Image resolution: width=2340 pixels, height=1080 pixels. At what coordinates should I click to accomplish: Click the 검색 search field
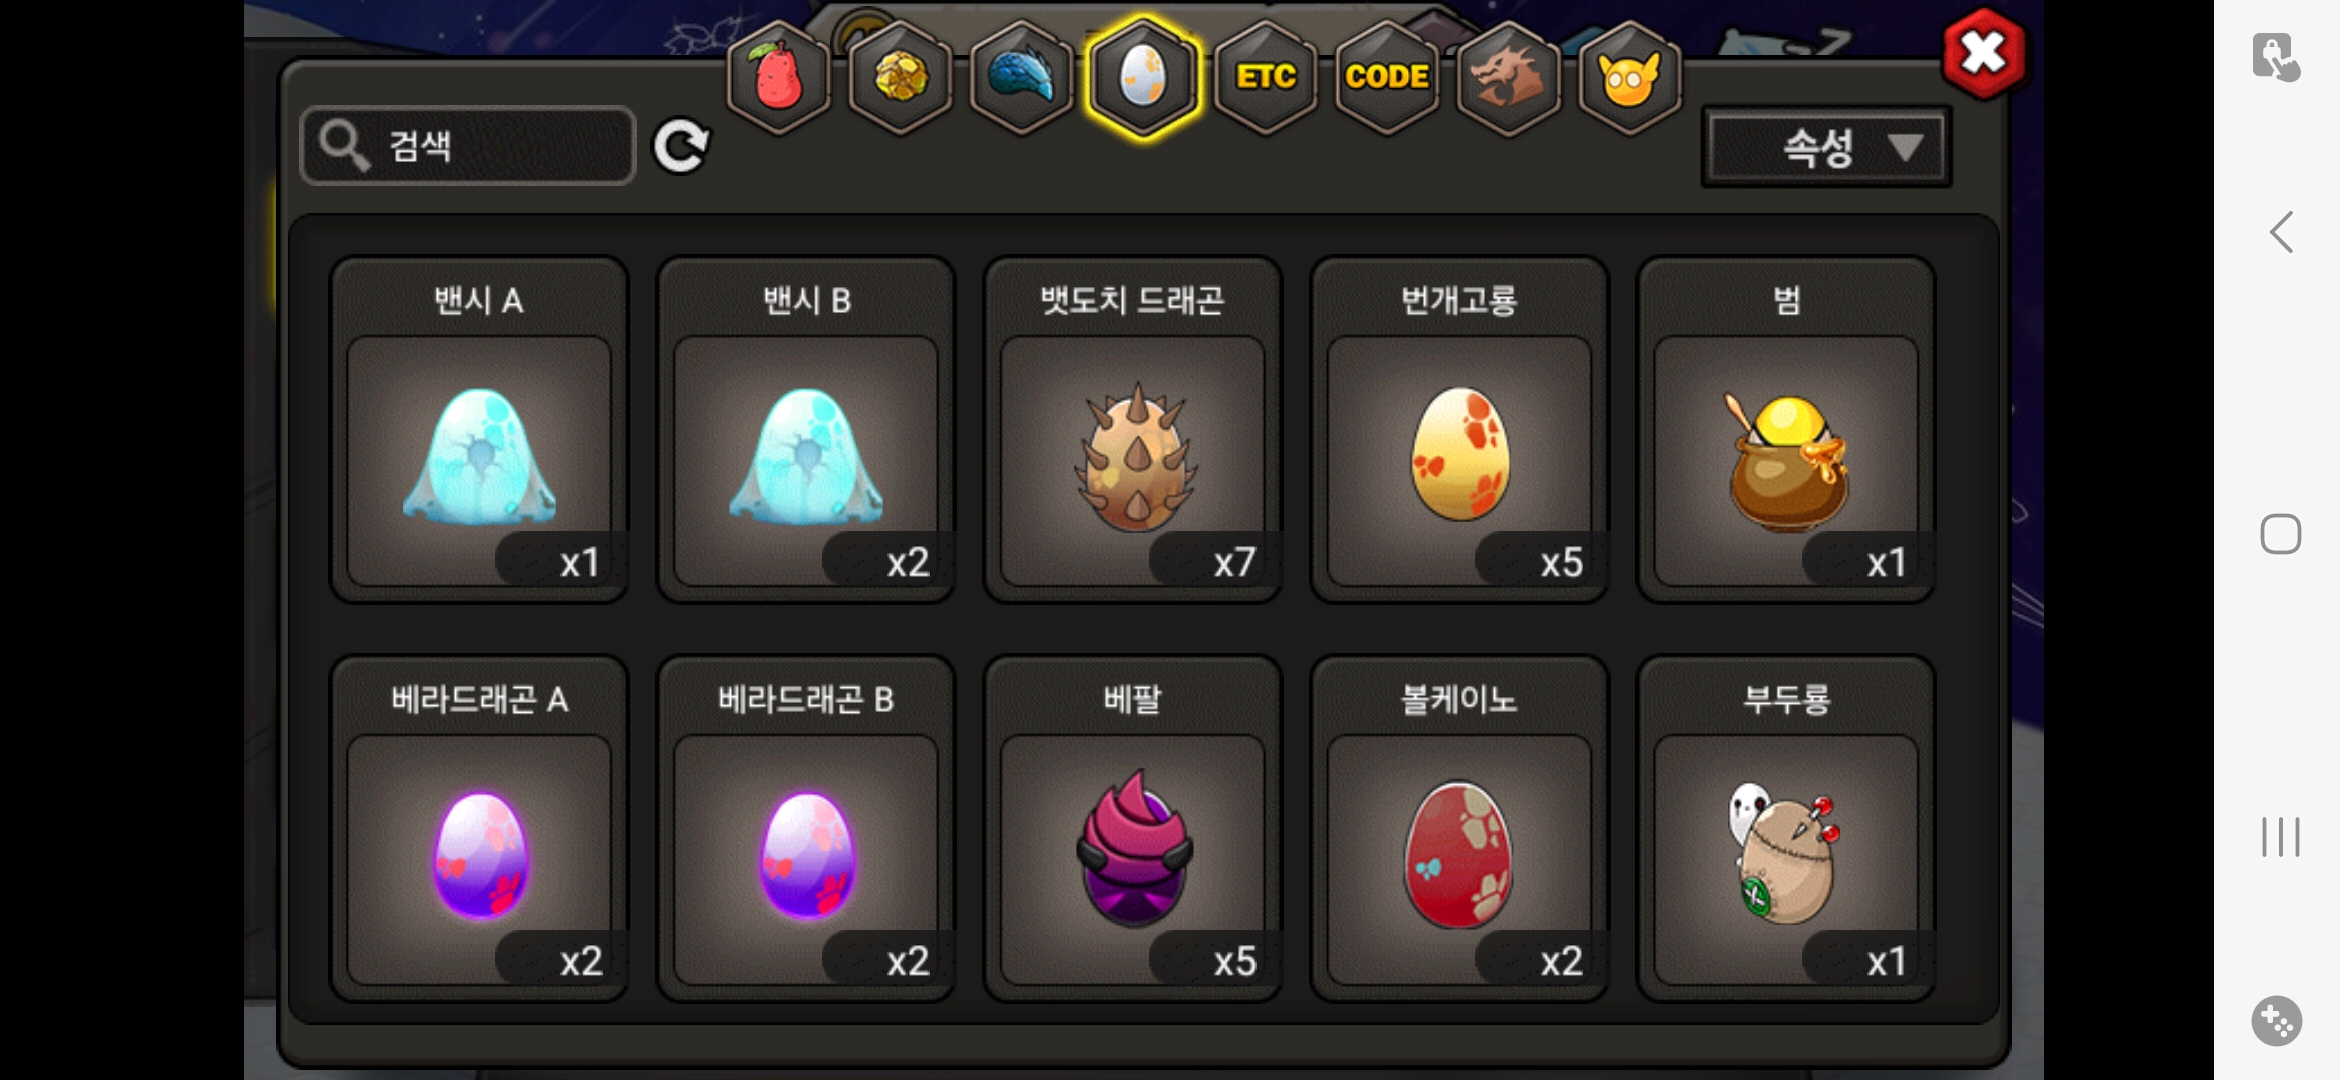(x=468, y=146)
